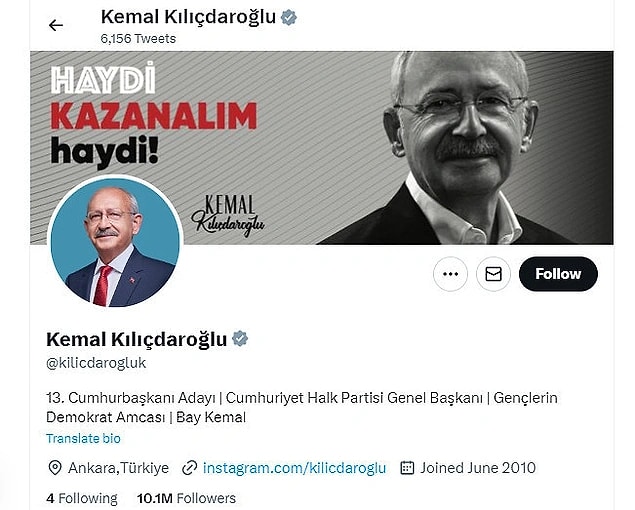This screenshot has height=510, width=635.
Task: Click the link chain icon
Action: click(189, 468)
